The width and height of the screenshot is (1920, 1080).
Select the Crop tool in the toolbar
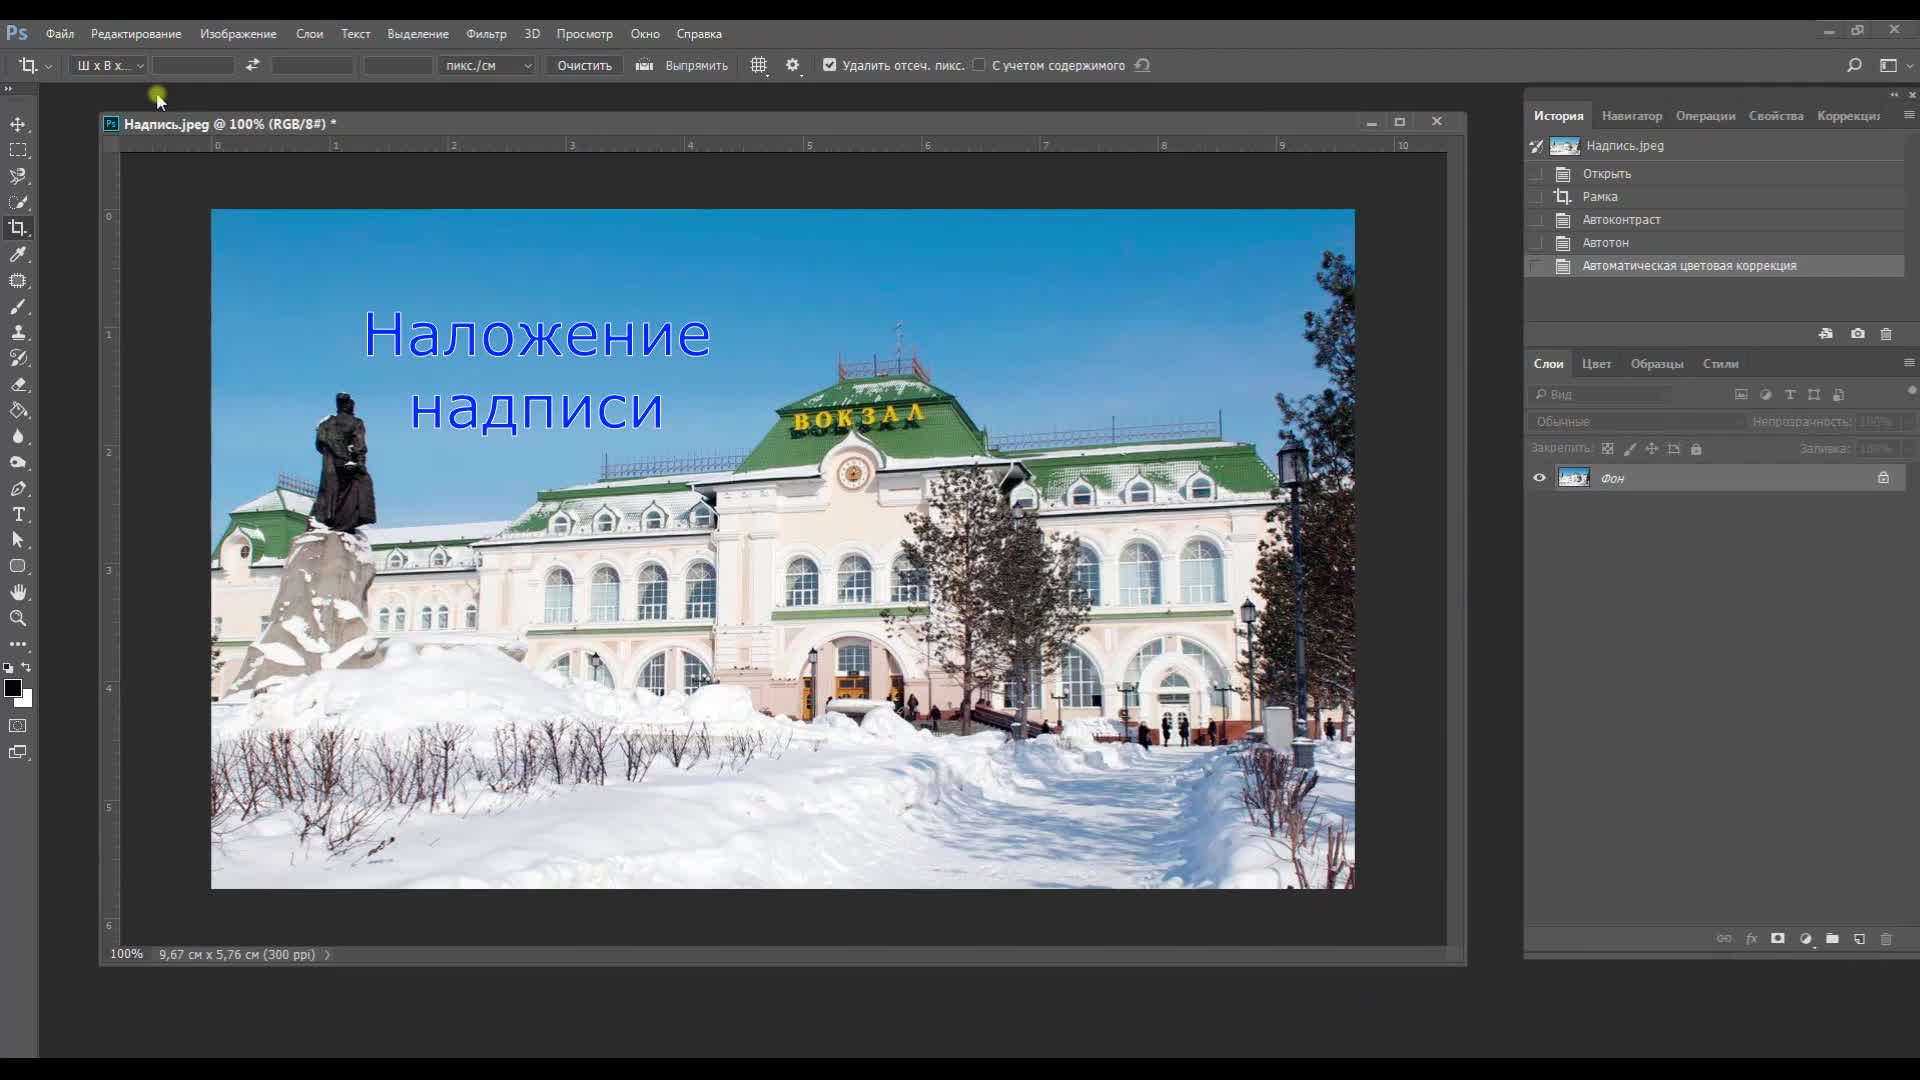(18, 227)
